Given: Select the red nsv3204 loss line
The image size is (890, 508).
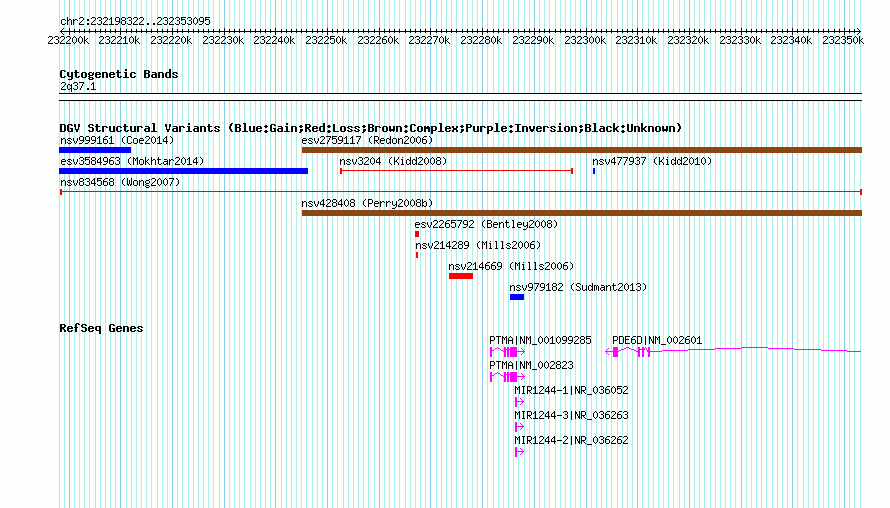Looking at the screenshot, I should click(456, 171).
